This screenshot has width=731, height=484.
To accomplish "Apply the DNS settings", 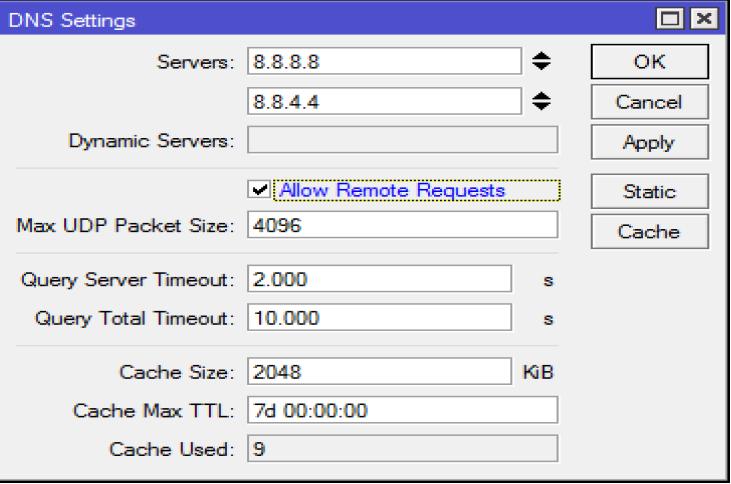I will tap(648, 142).
